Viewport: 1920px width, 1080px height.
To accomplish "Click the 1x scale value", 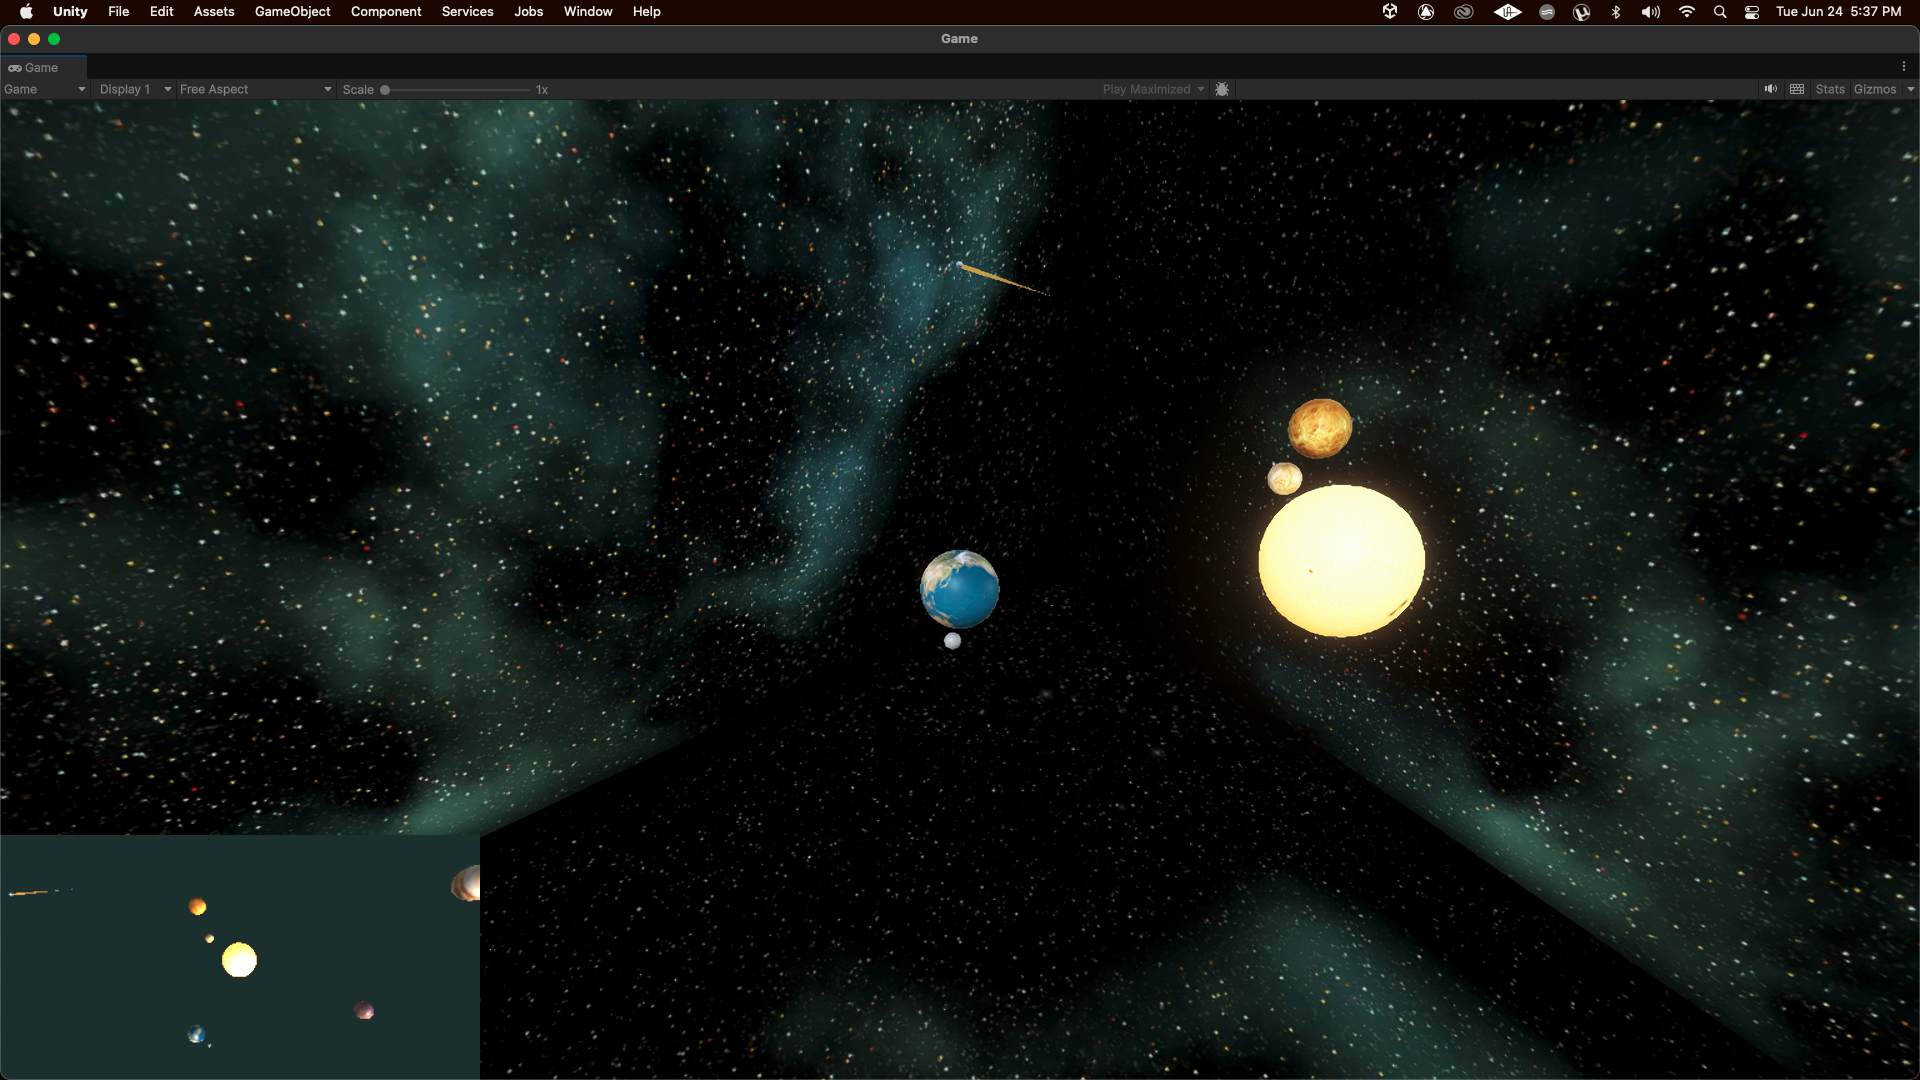I will point(542,90).
